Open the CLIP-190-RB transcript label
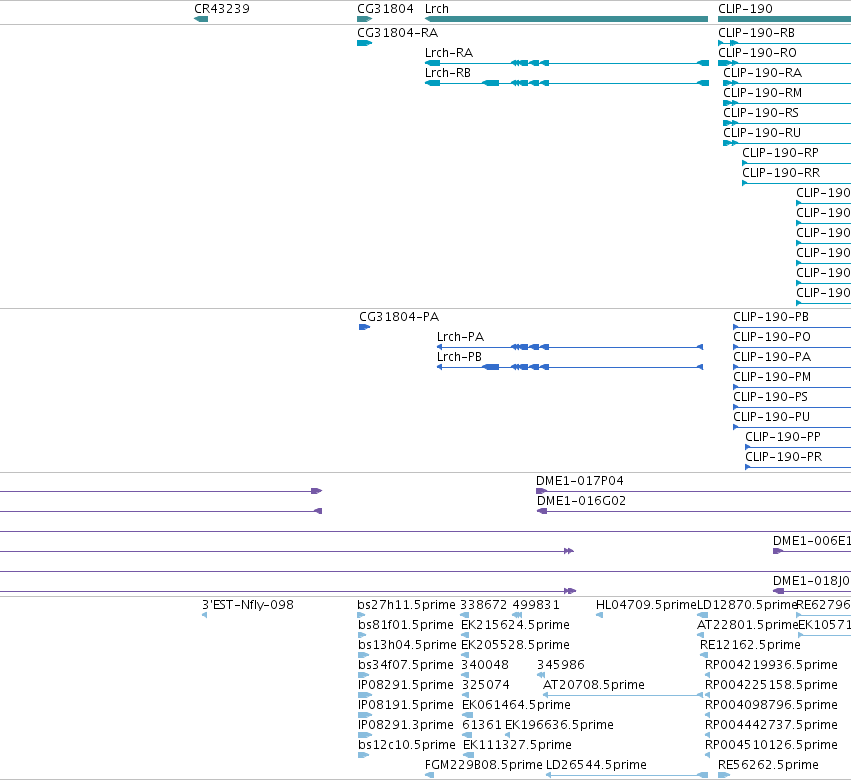851x780 pixels. click(x=757, y=33)
